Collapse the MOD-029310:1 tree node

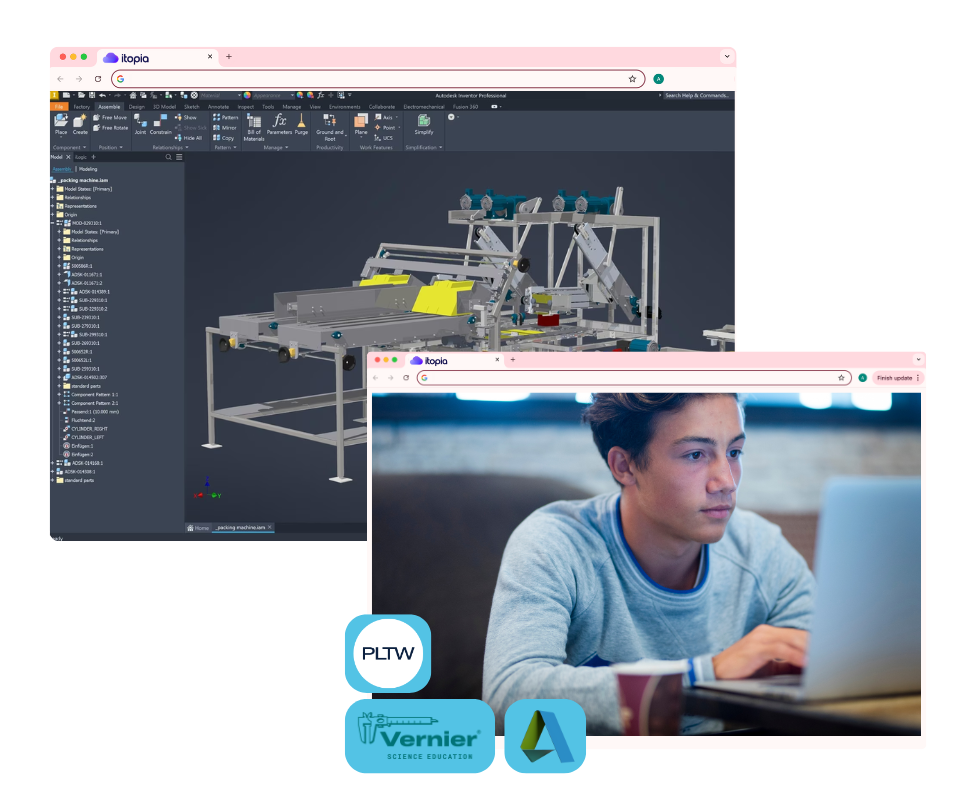[53, 223]
